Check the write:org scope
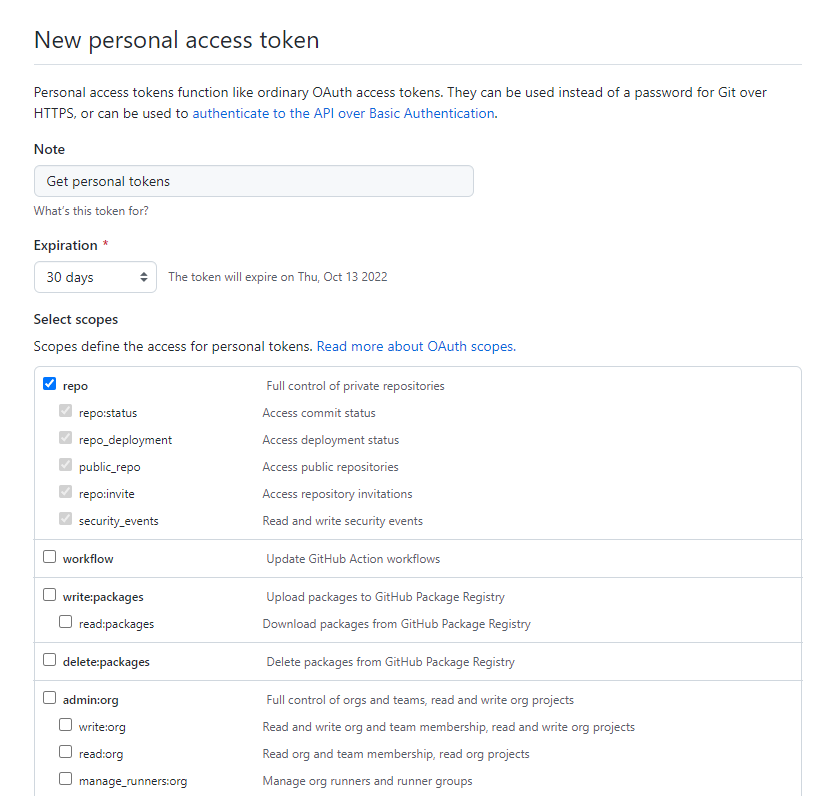820x796 pixels. tap(66, 725)
